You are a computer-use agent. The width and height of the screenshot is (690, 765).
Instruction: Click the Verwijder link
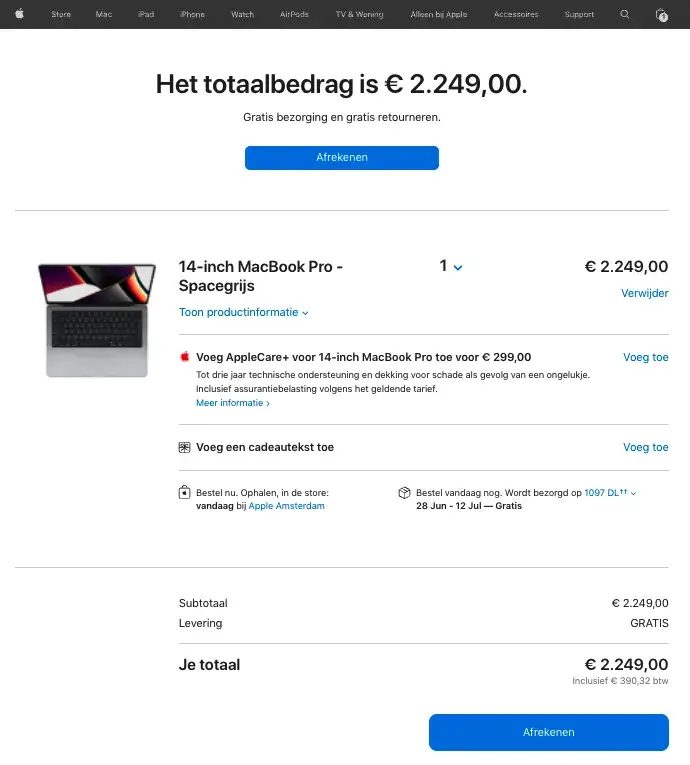644,294
